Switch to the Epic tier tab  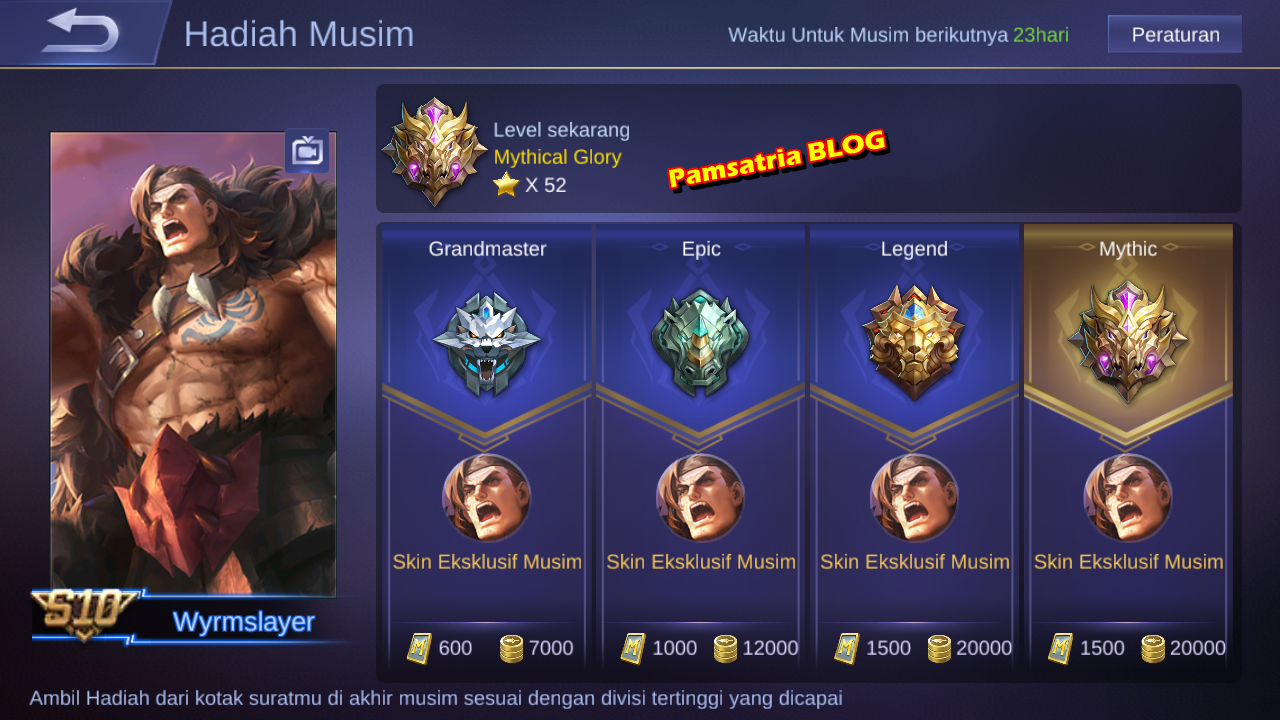[x=701, y=248]
